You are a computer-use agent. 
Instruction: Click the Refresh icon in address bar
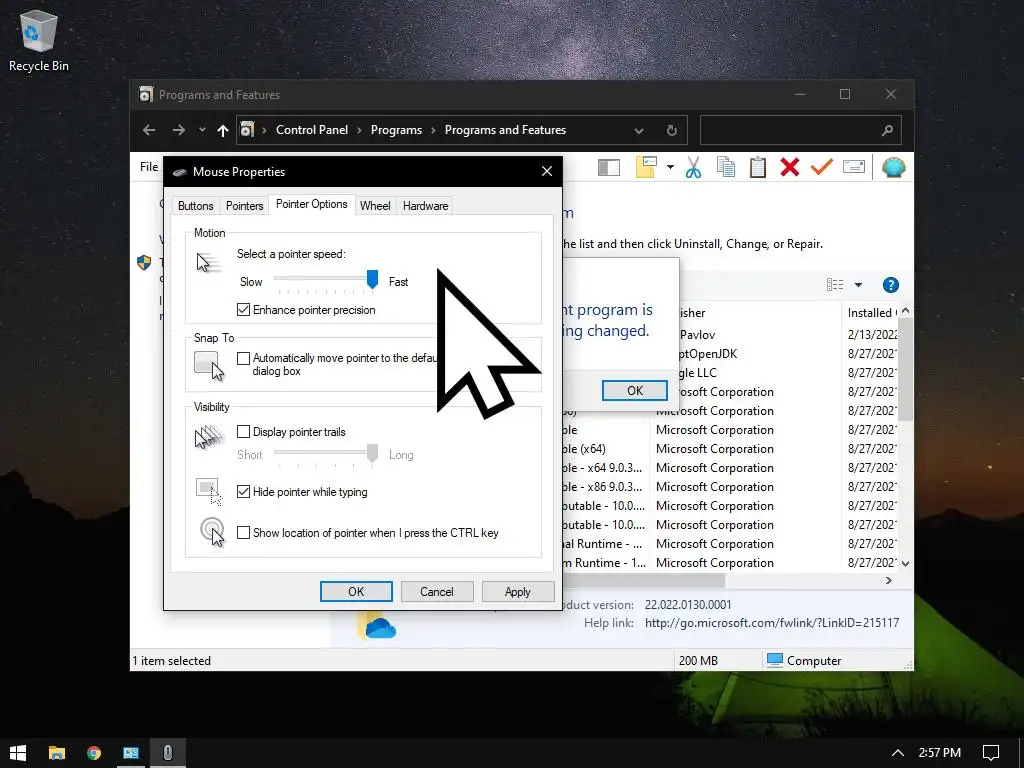[x=671, y=131]
